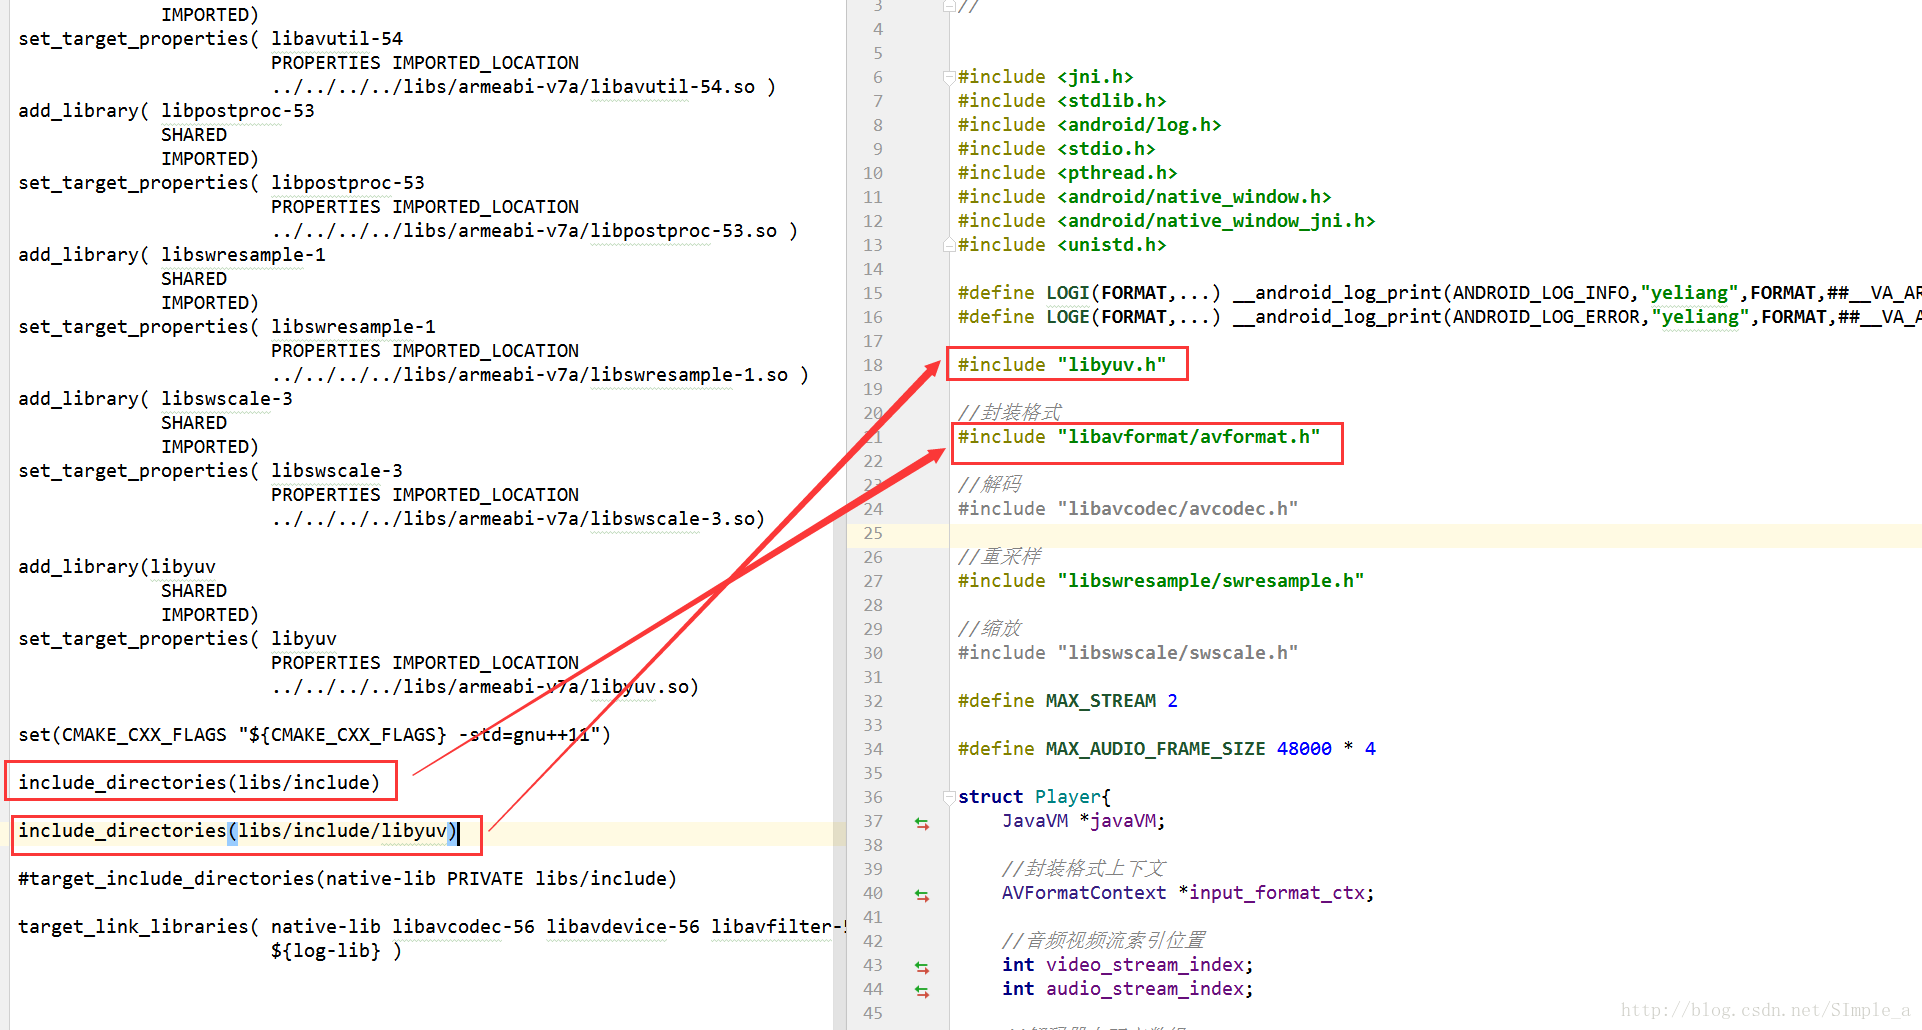Click on #include "libswscale/swscale.h" line
This screenshot has height=1030, width=1922.
[x=1128, y=652]
